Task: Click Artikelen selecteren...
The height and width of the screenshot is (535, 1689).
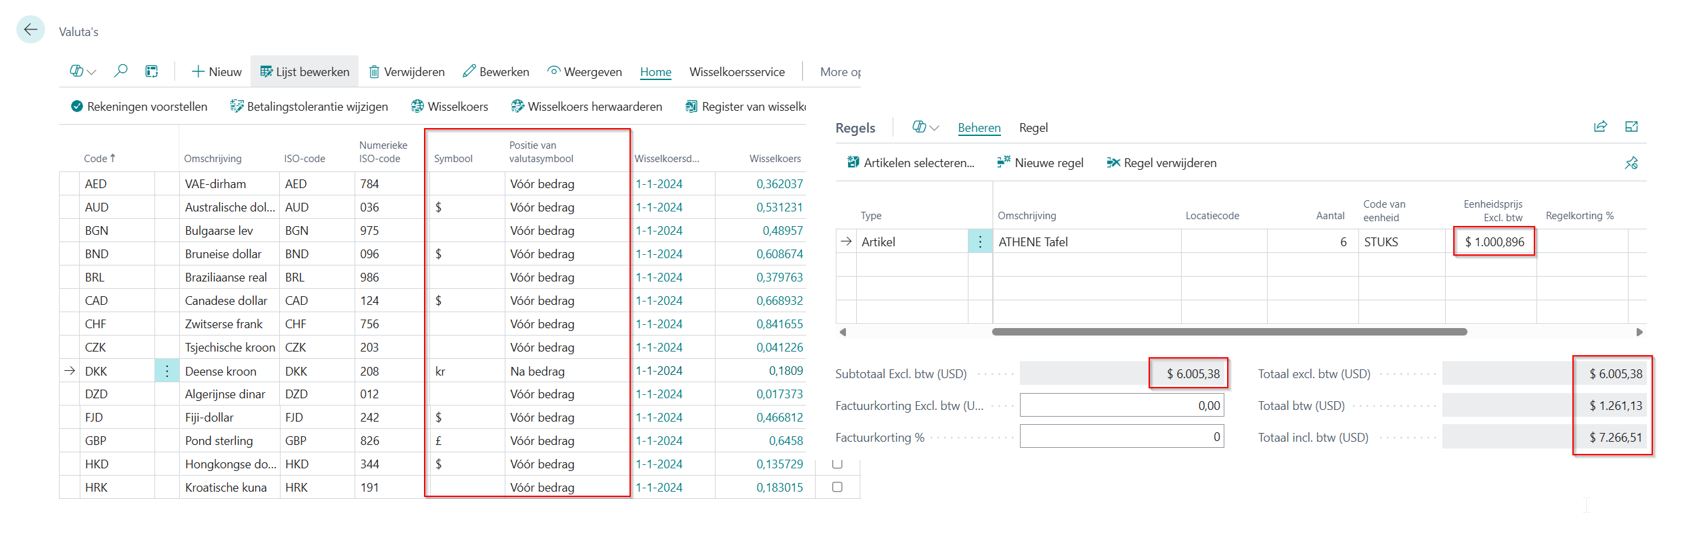Action: (910, 163)
